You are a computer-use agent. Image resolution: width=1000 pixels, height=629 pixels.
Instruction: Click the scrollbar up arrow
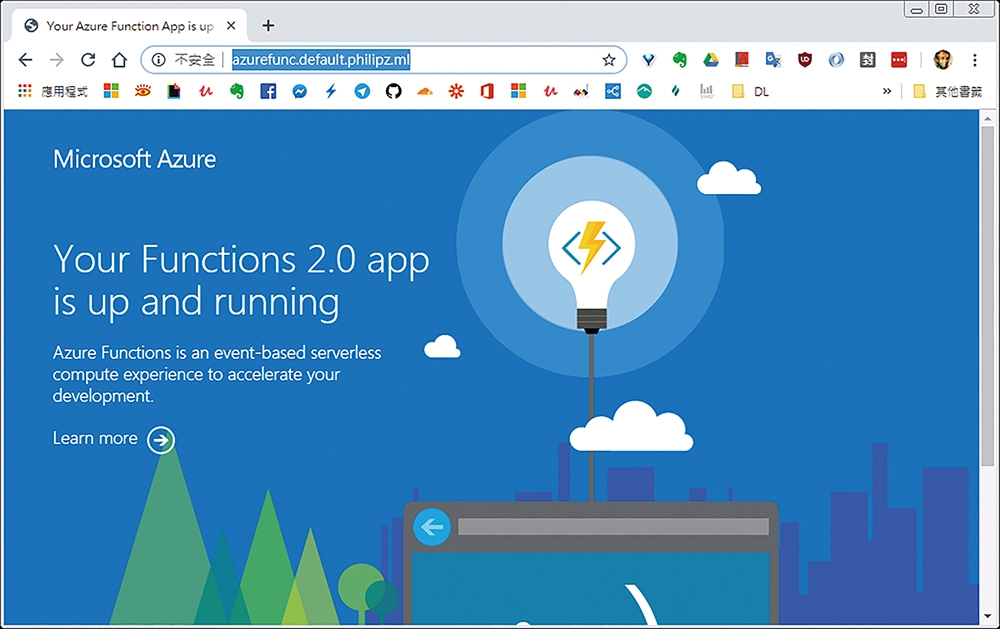point(987,119)
